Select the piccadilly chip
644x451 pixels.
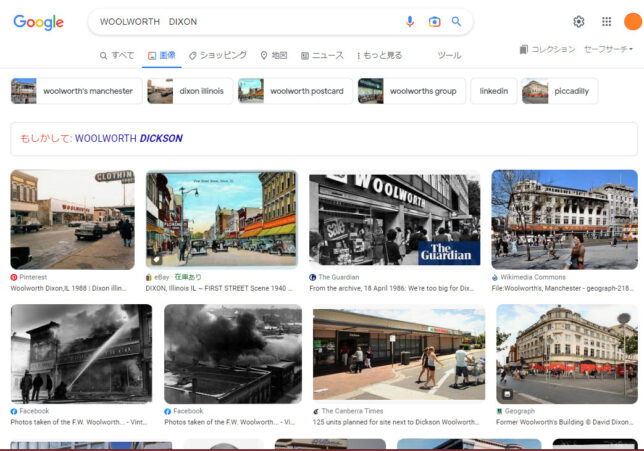click(559, 91)
